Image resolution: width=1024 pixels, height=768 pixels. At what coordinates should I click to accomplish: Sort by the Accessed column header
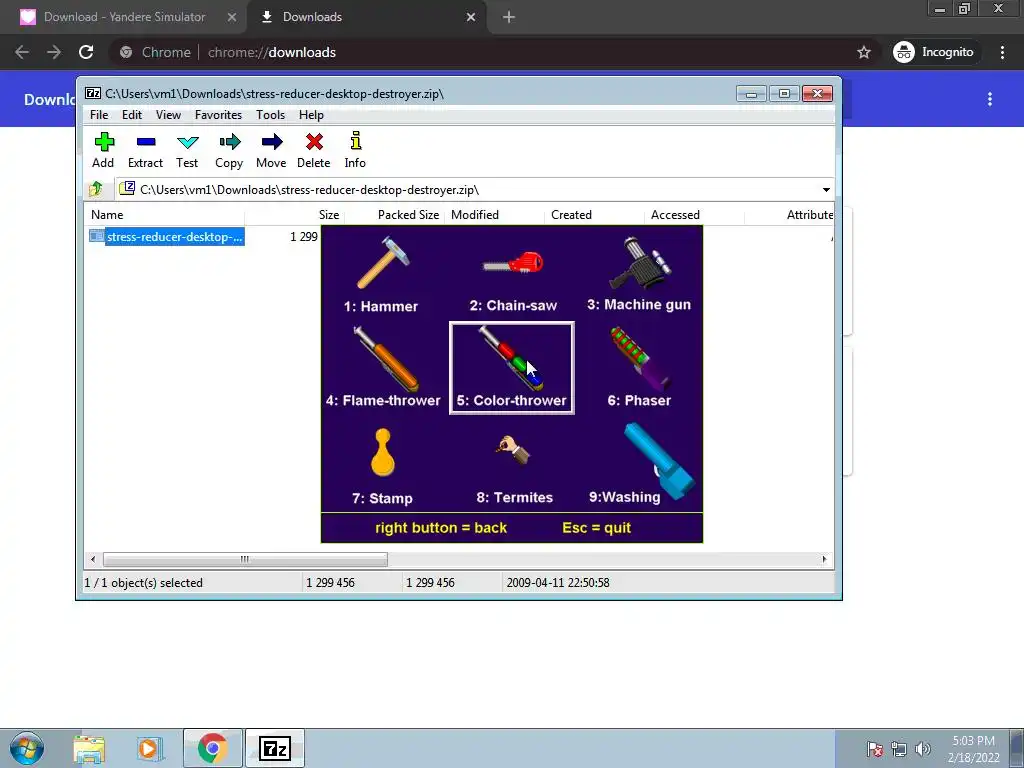(x=694, y=215)
